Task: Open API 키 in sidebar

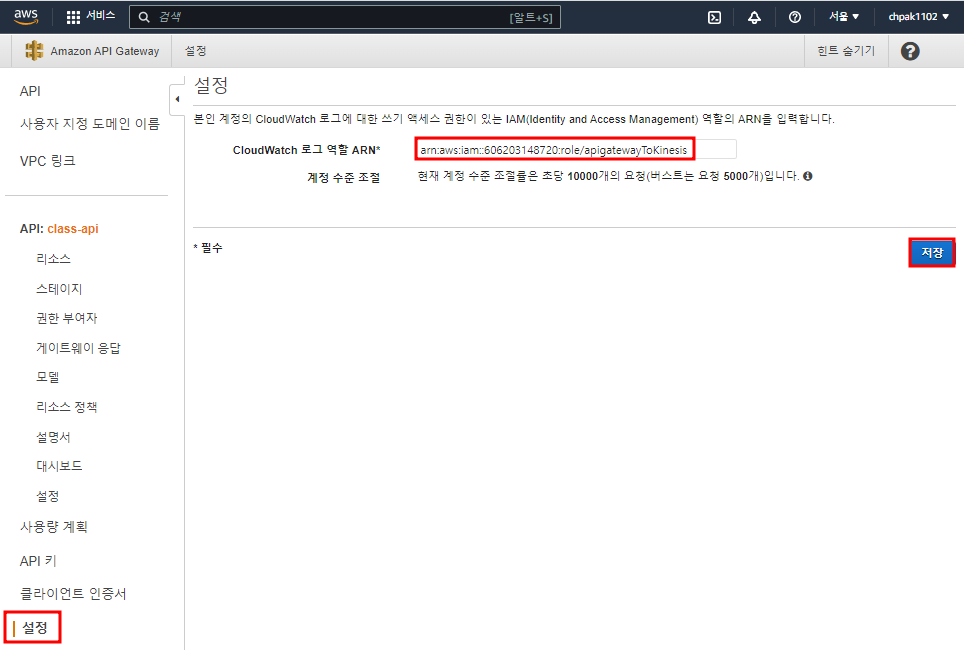Action: [x=38, y=561]
